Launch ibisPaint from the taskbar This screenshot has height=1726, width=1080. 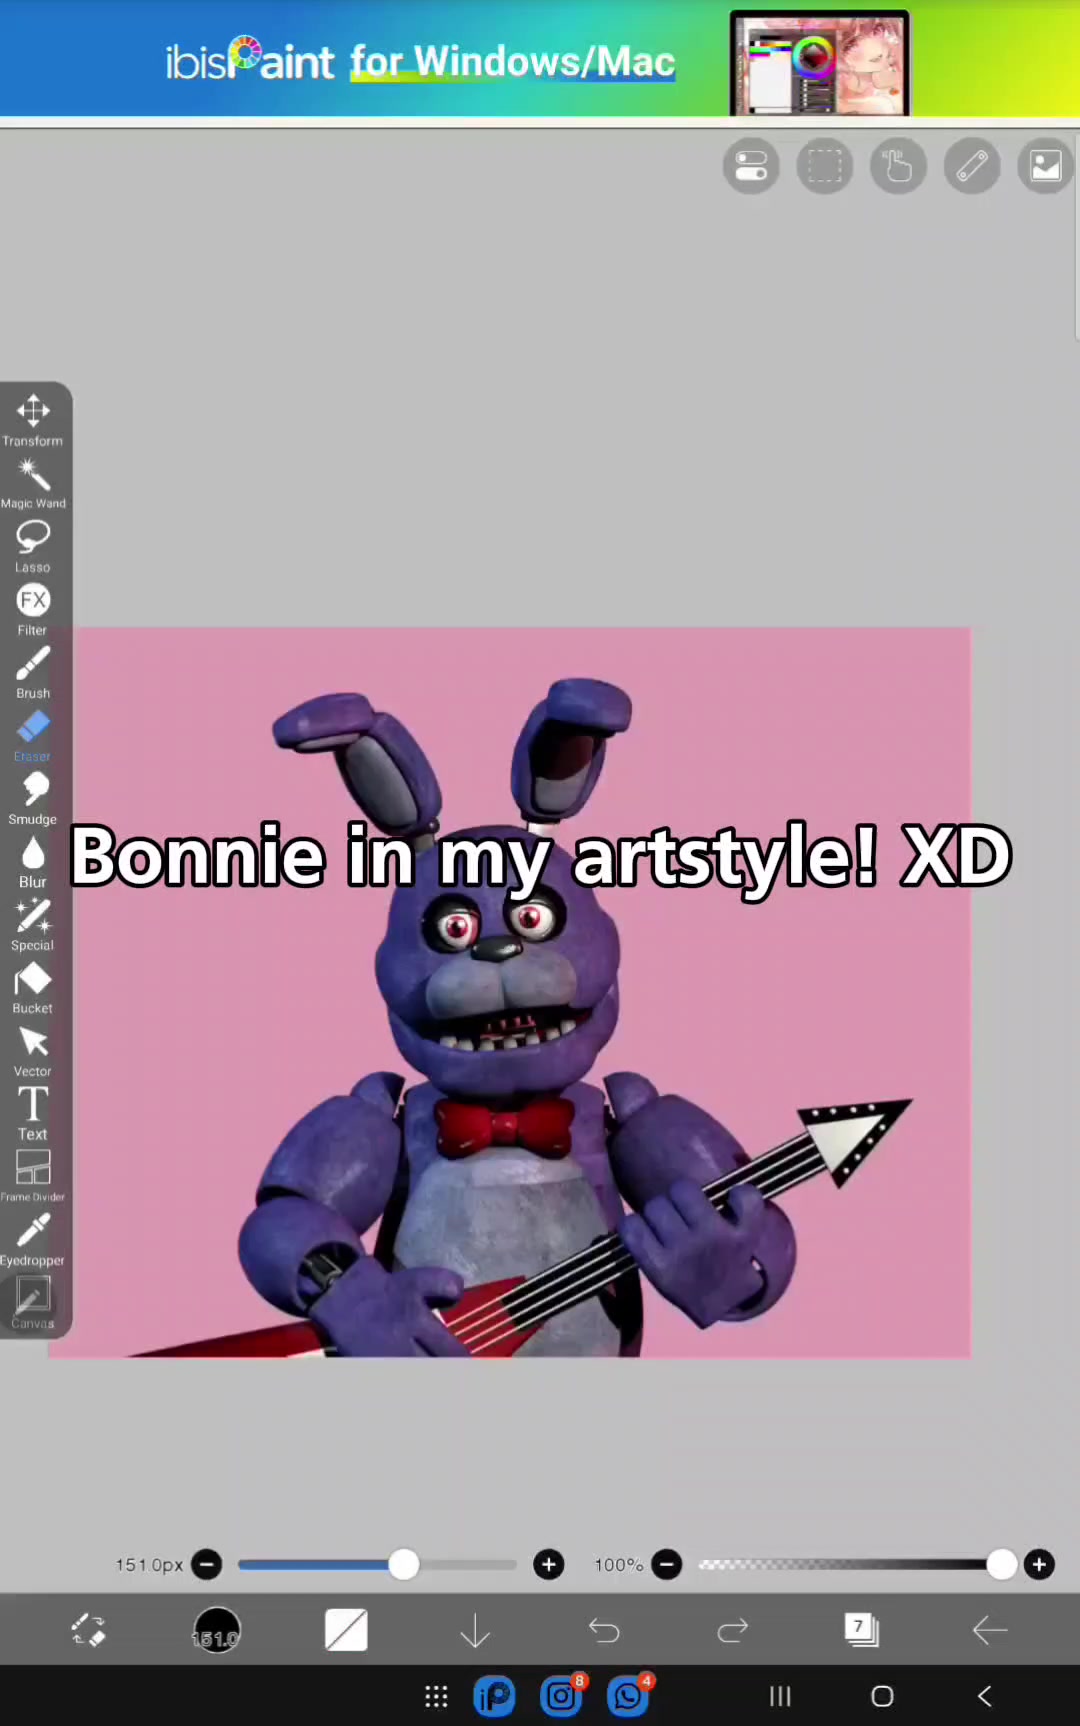tap(494, 1696)
